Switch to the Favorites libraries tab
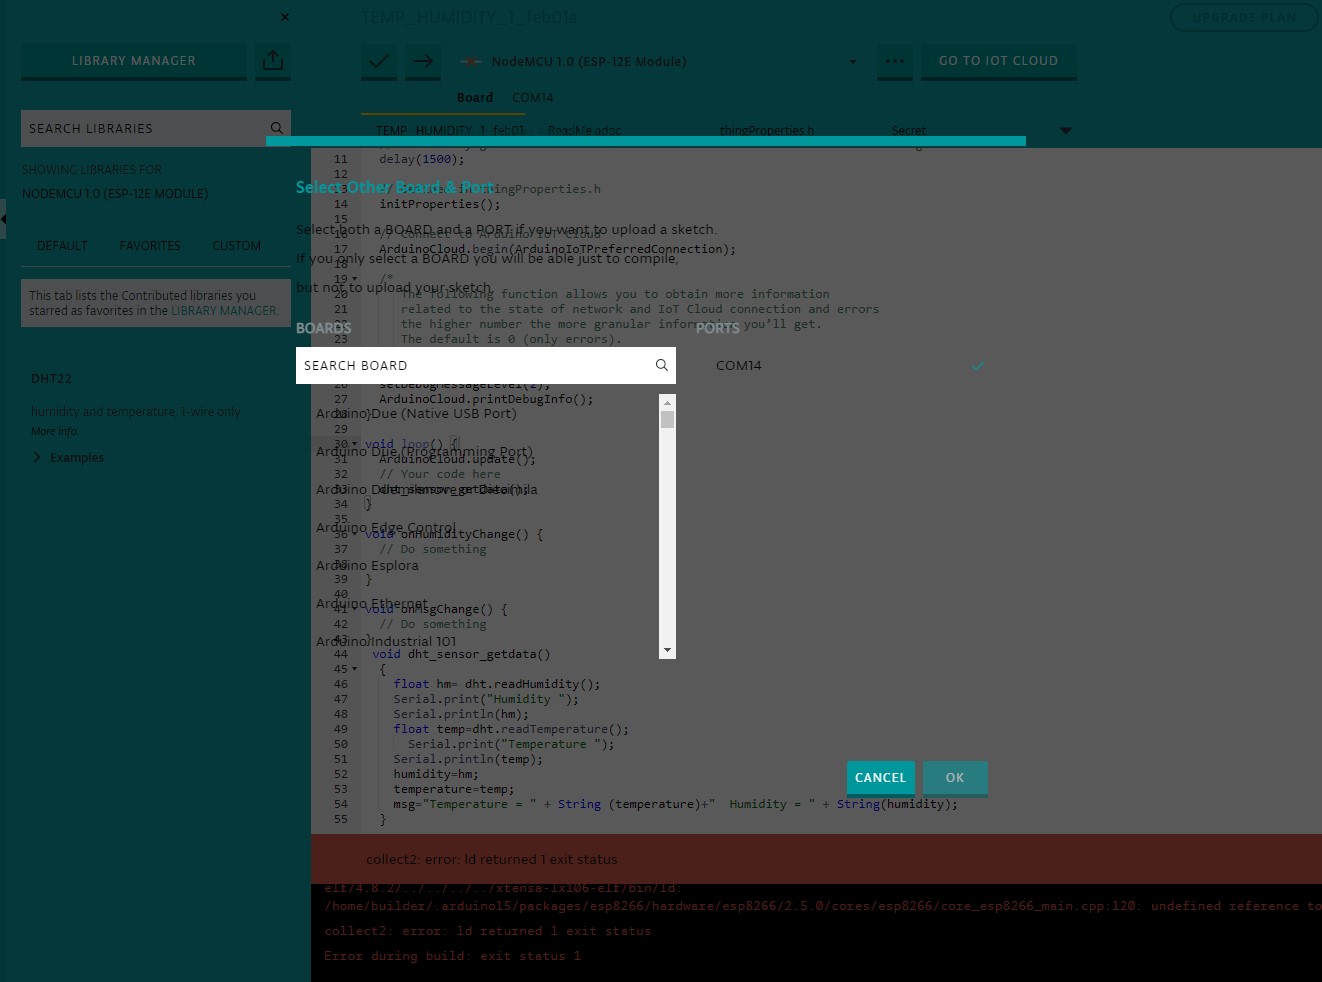 coord(150,246)
